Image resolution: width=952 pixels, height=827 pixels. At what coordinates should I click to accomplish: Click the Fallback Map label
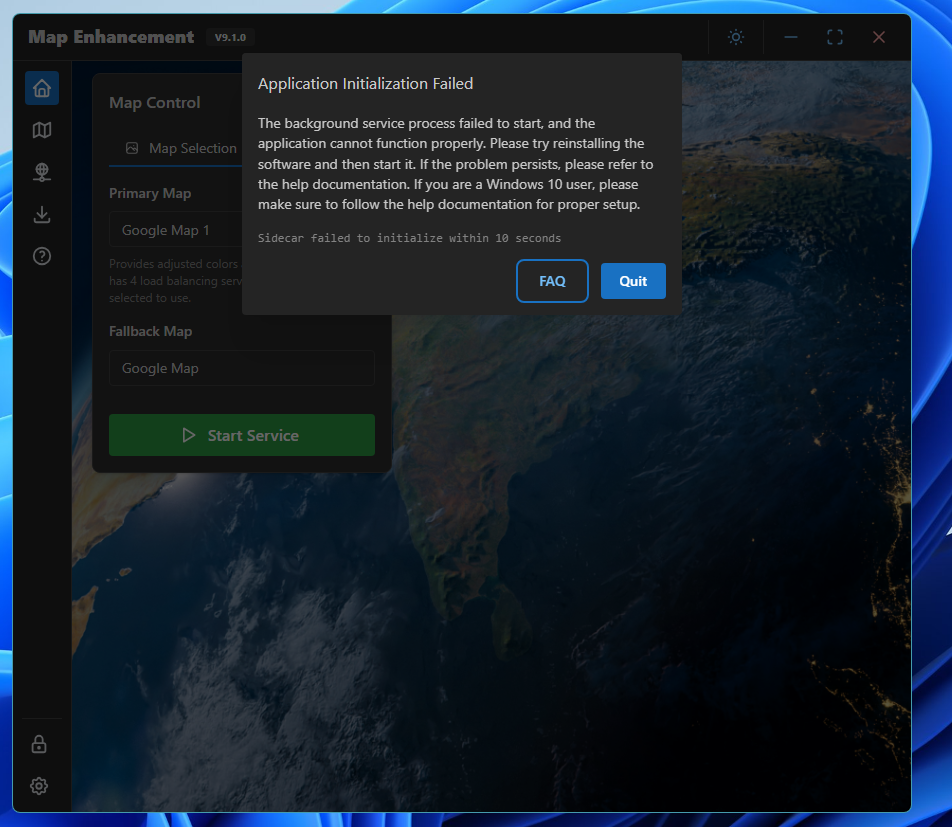point(151,332)
